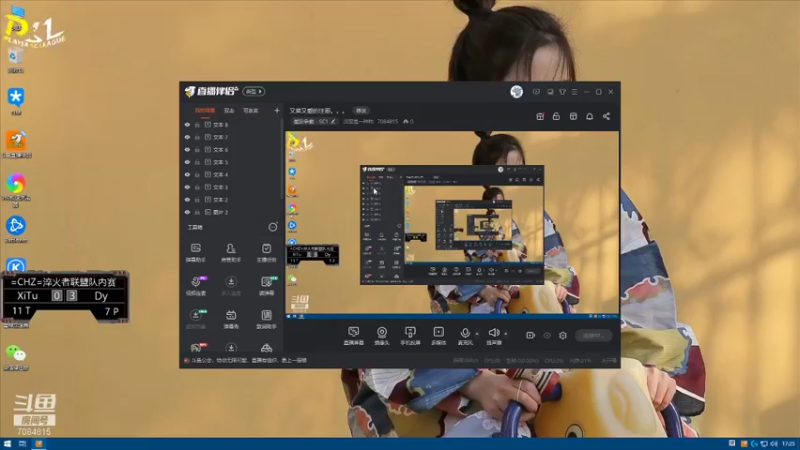Select the first orange-highlighted scene tab

(205, 111)
